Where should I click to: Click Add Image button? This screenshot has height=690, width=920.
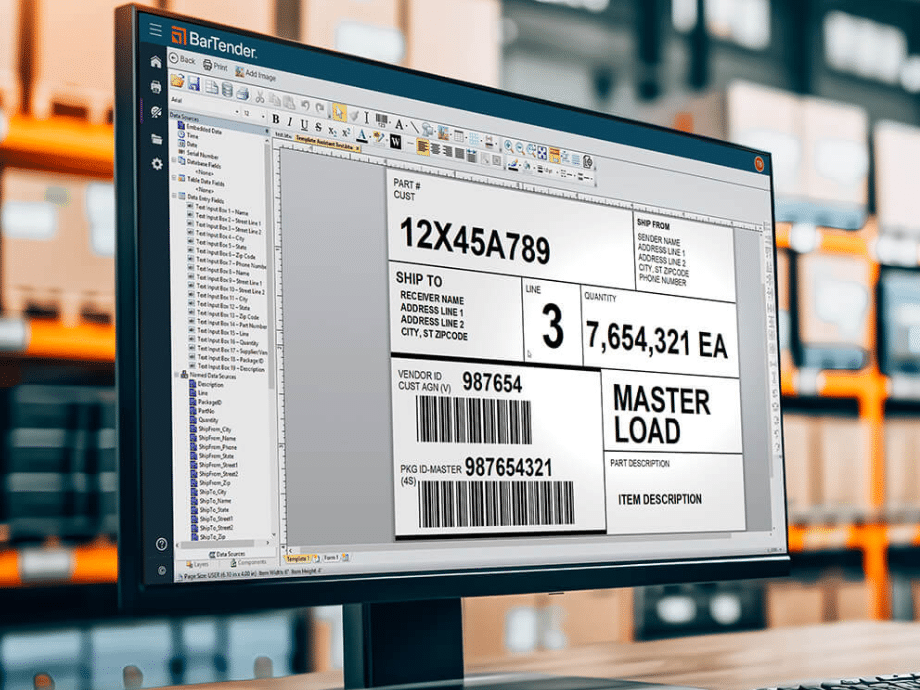[x=255, y=75]
